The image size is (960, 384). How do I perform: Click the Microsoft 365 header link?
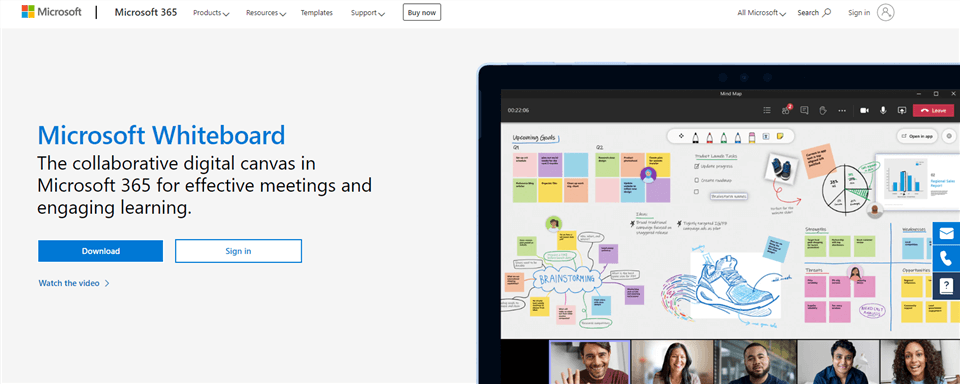pos(146,12)
